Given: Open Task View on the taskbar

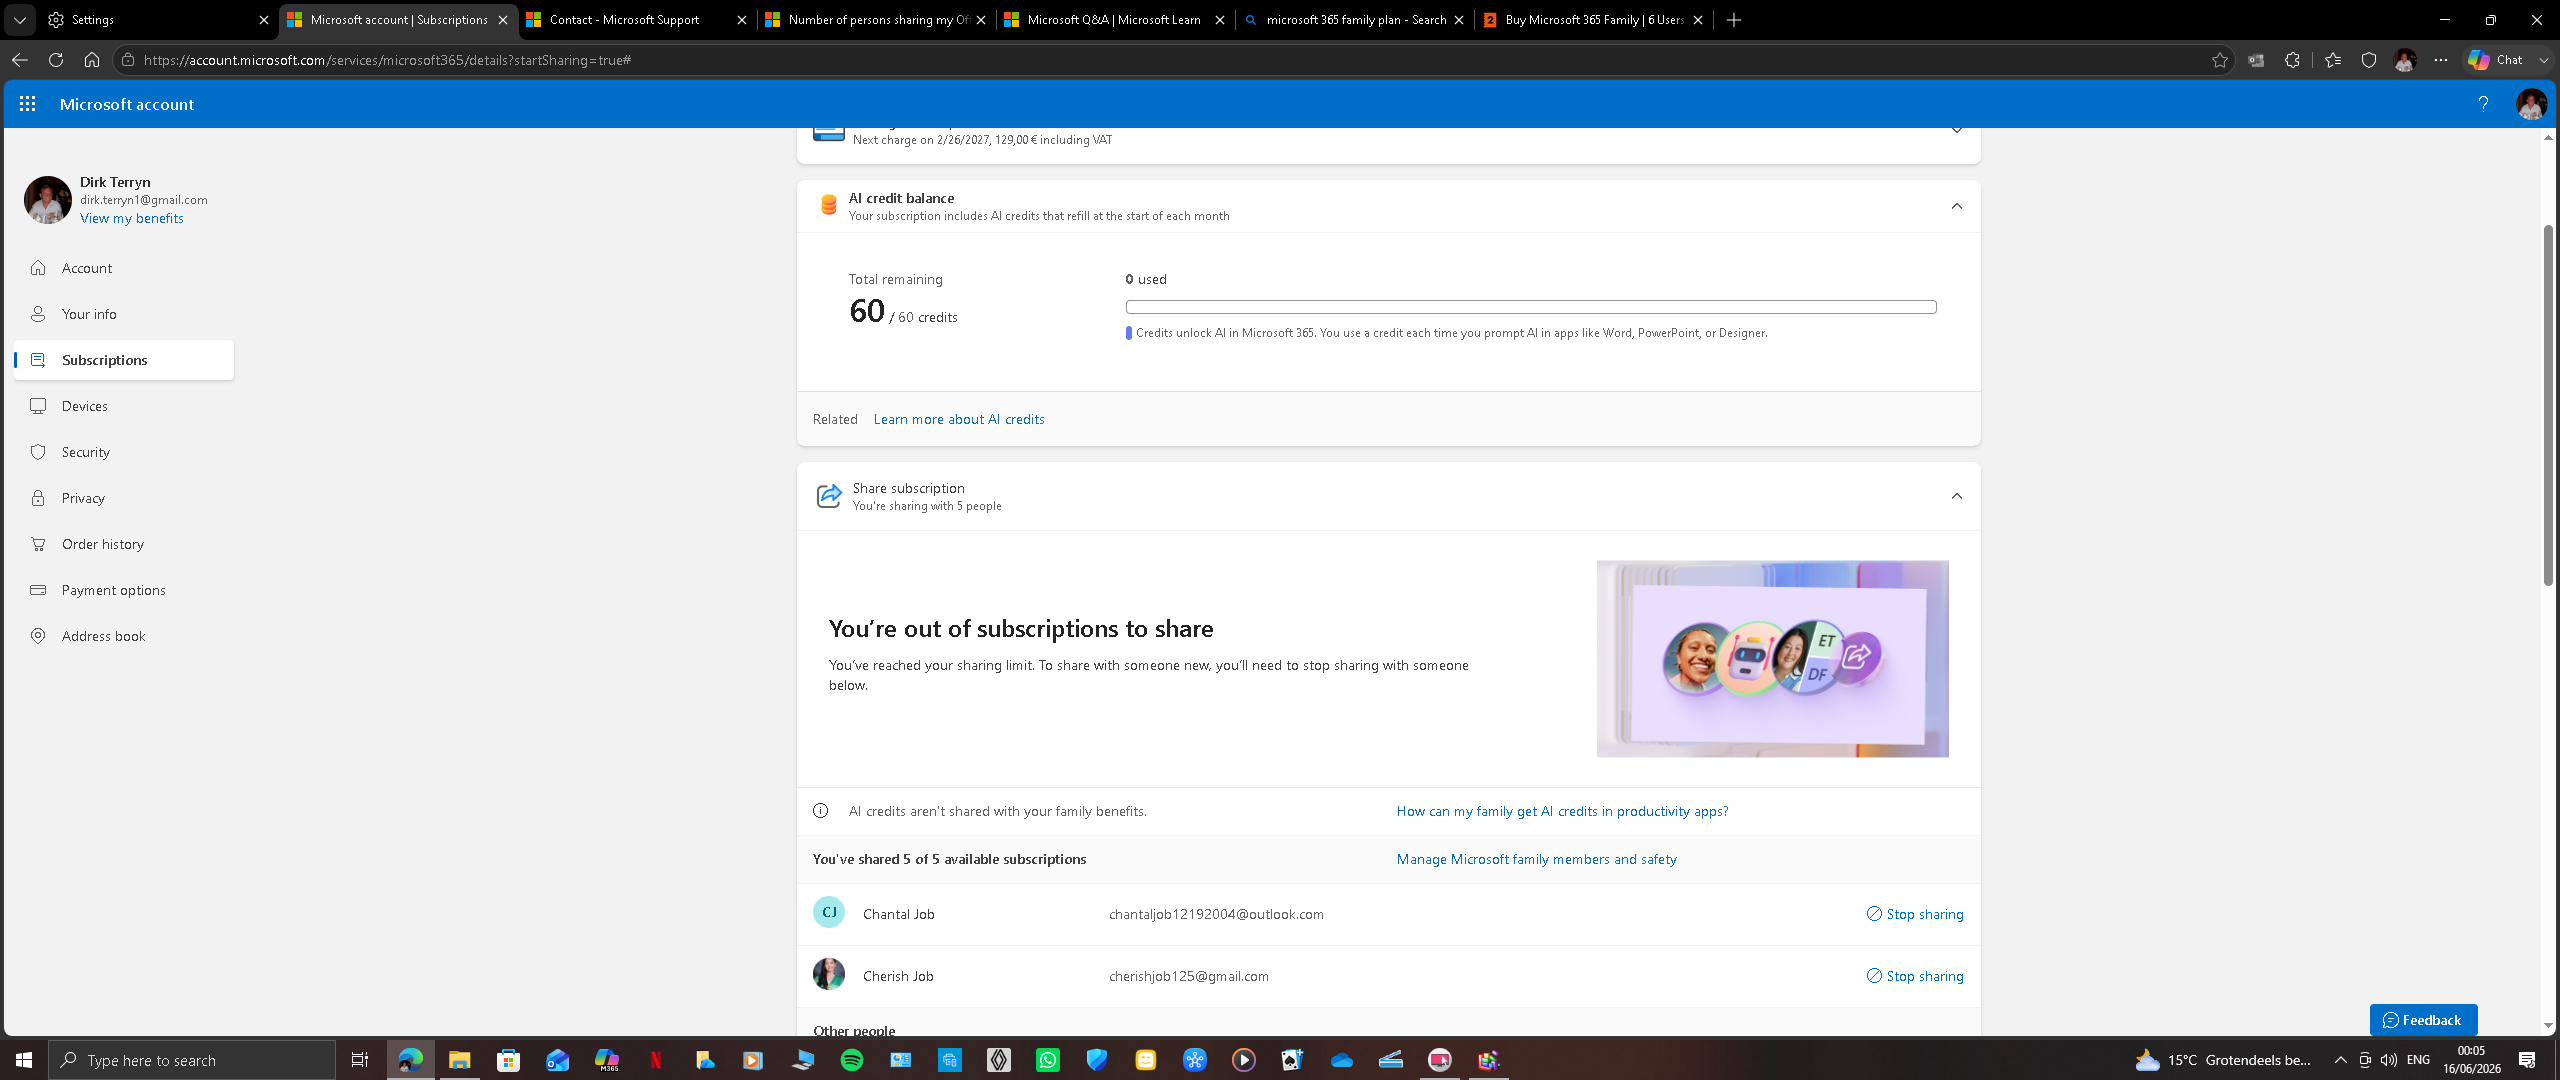Looking at the screenshot, I should click(360, 1060).
